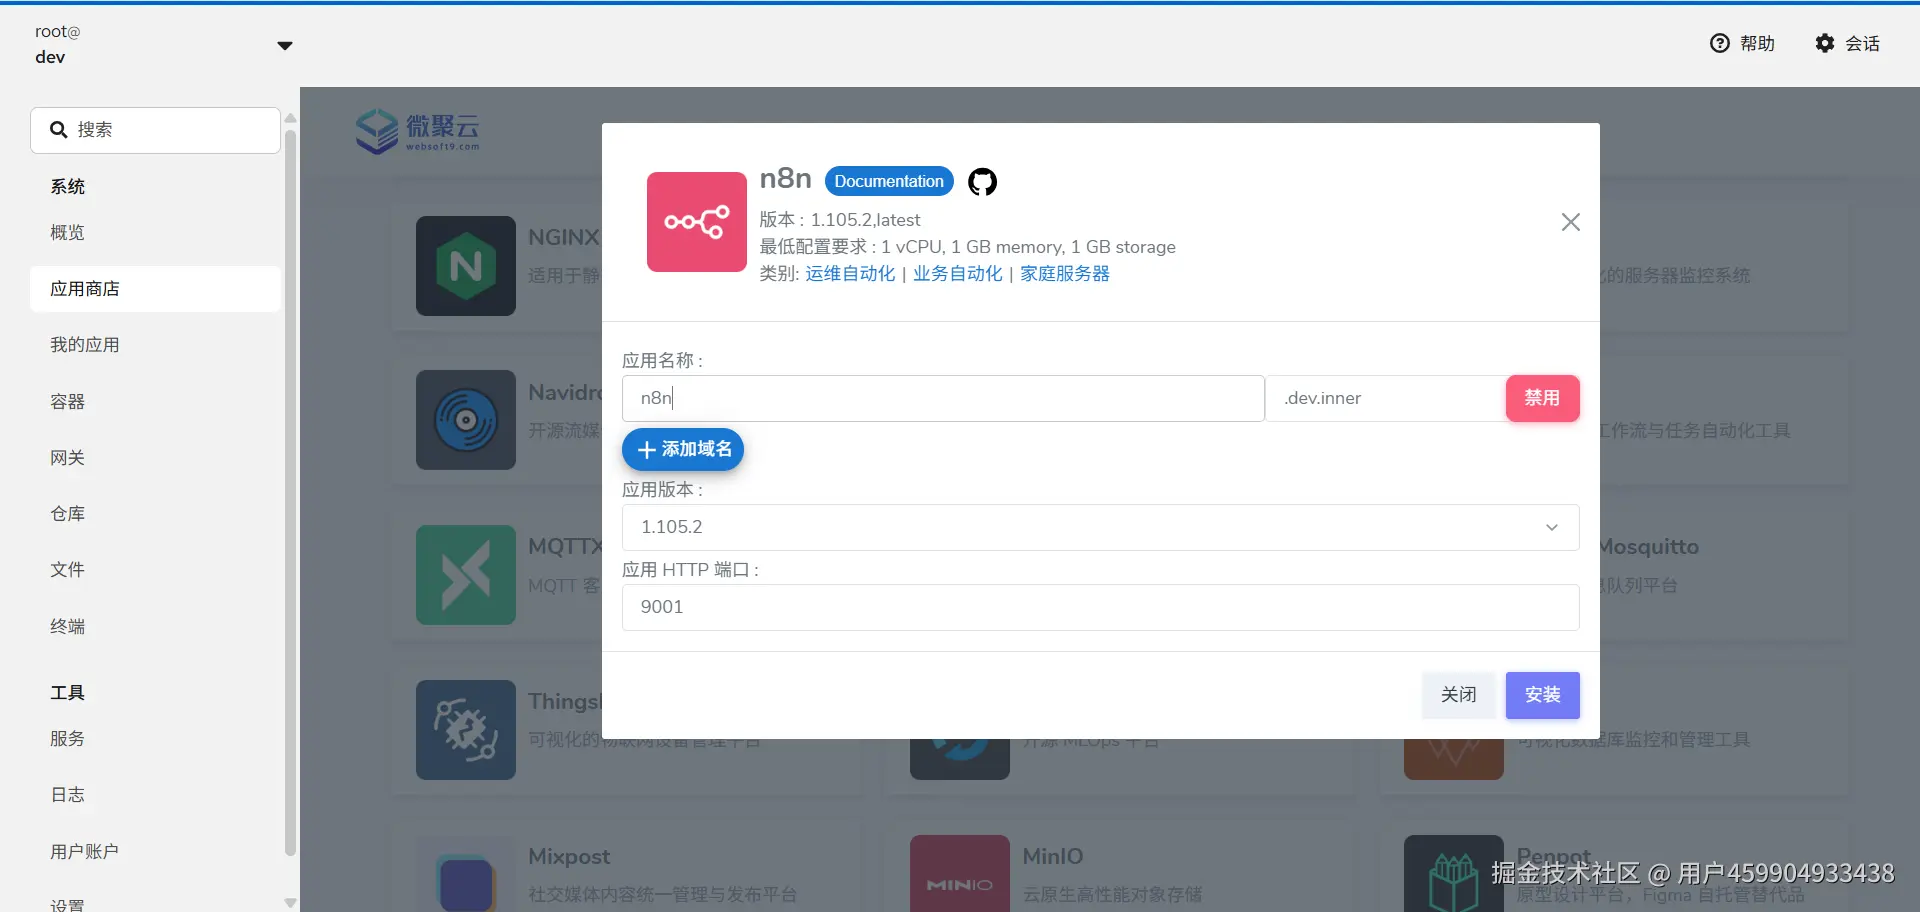The image size is (1920, 912).
Task: Focus the sidebar search box
Action: pyautogui.click(x=155, y=130)
